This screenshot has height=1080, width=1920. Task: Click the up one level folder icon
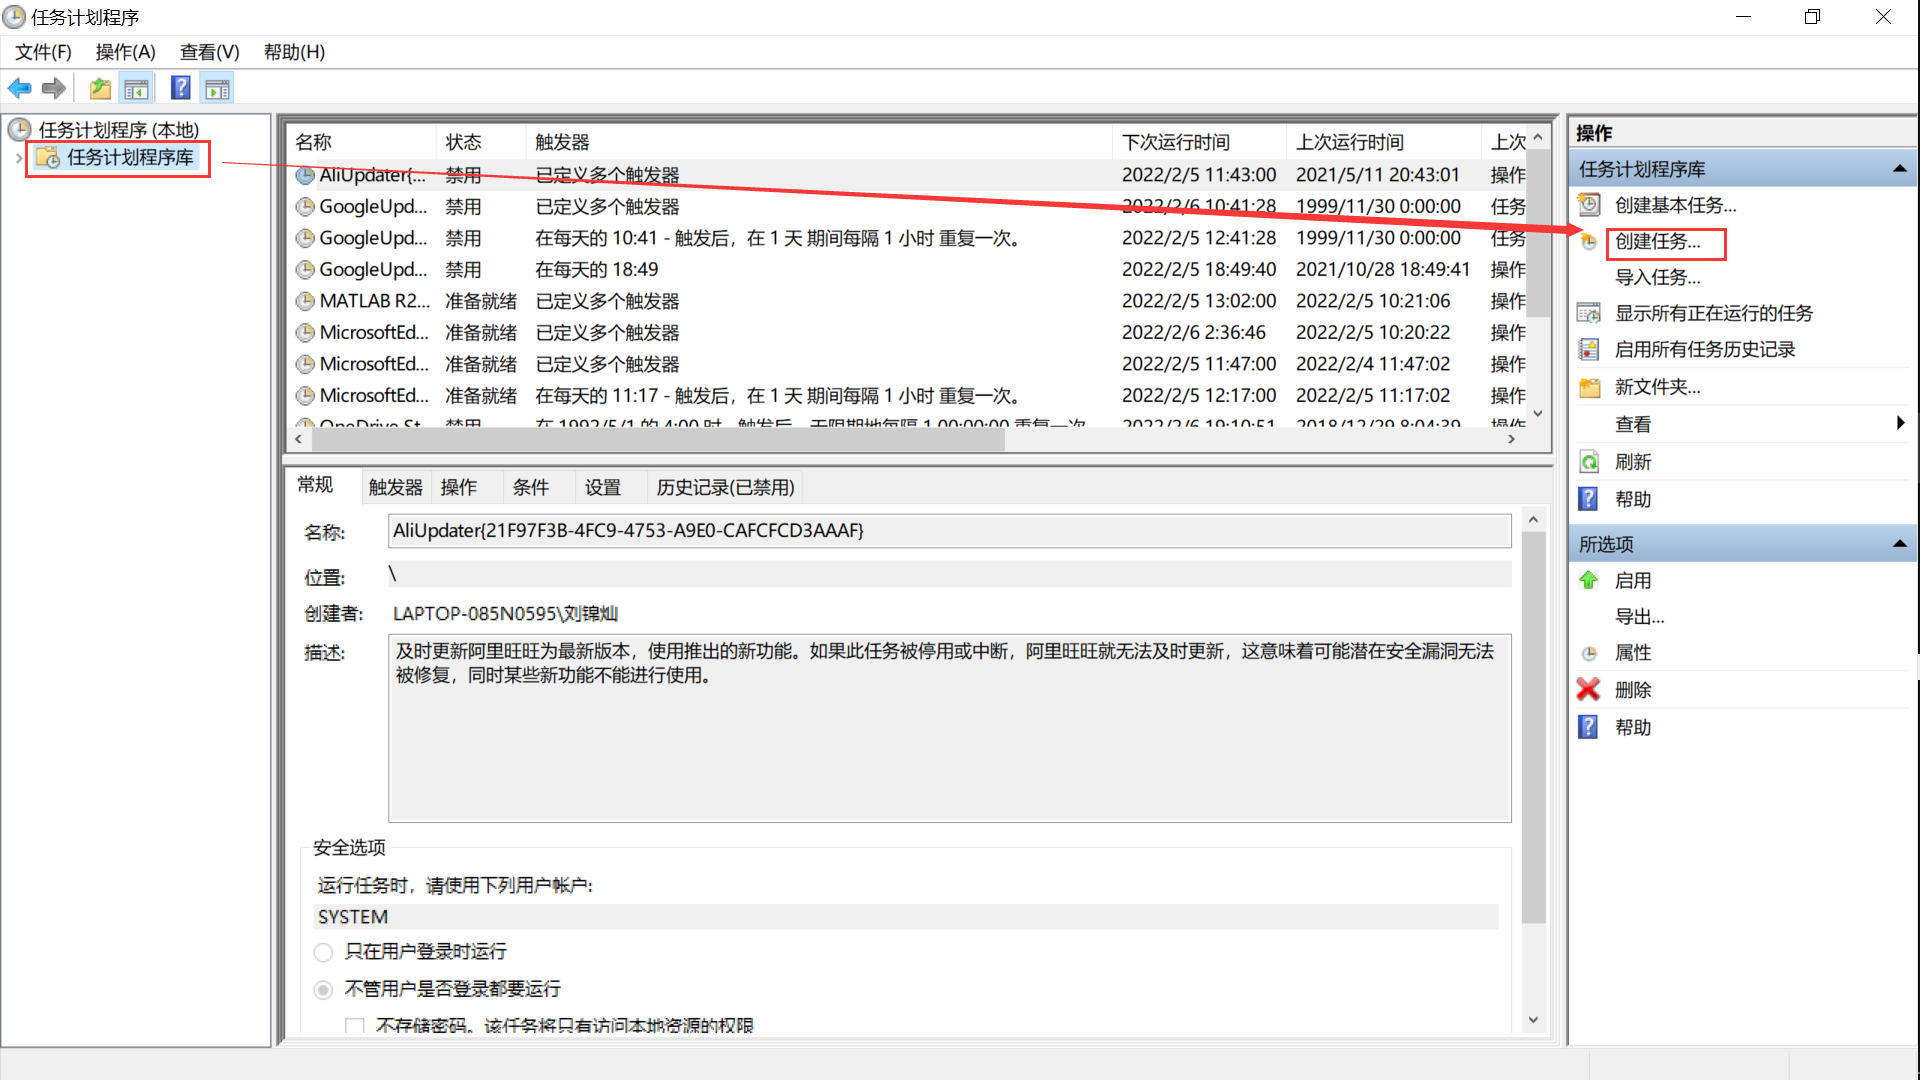[100, 89]
